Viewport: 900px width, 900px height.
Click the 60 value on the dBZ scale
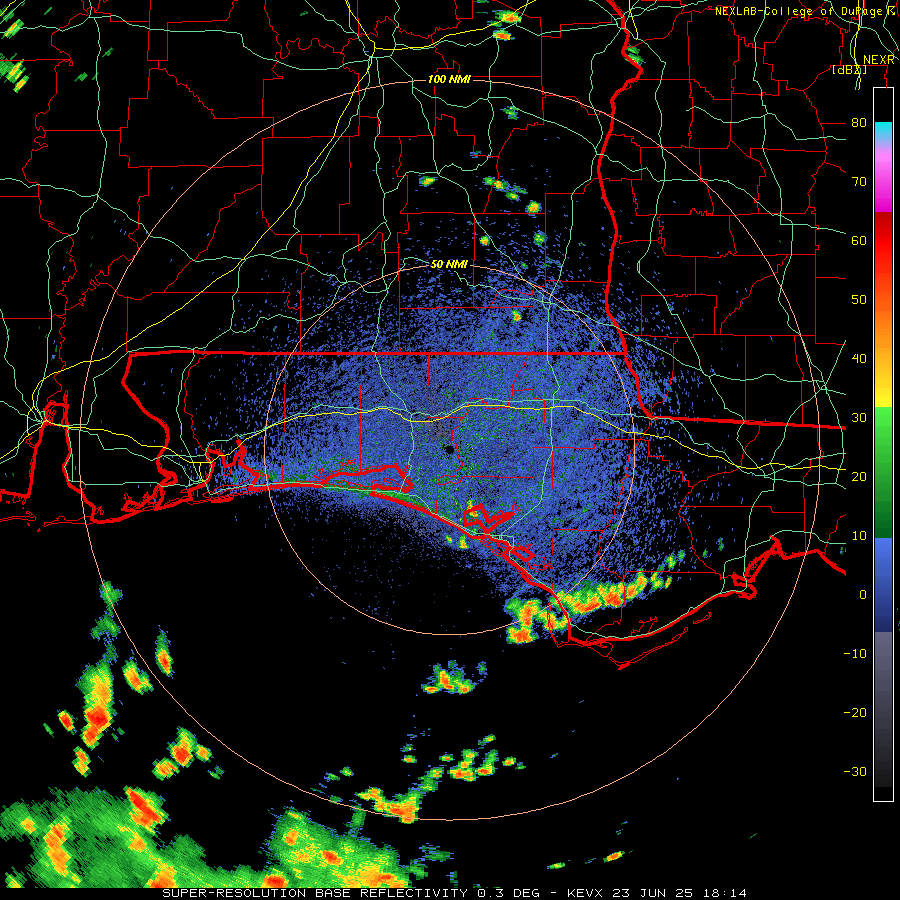point(859,240)
